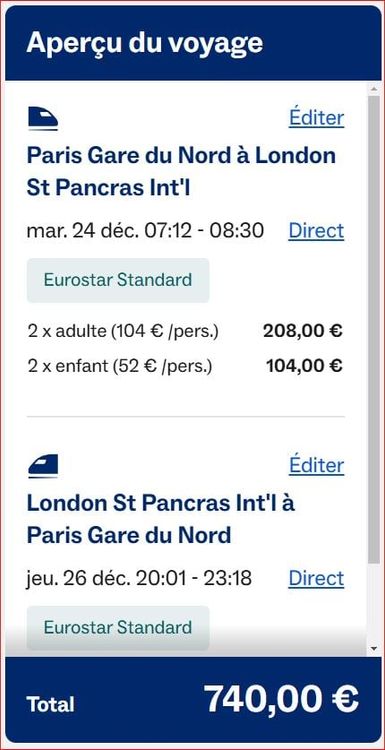Screen dimensions: 385x750
Task: Click the train icon above the London to Paris trip
Action: coord(43,466)
